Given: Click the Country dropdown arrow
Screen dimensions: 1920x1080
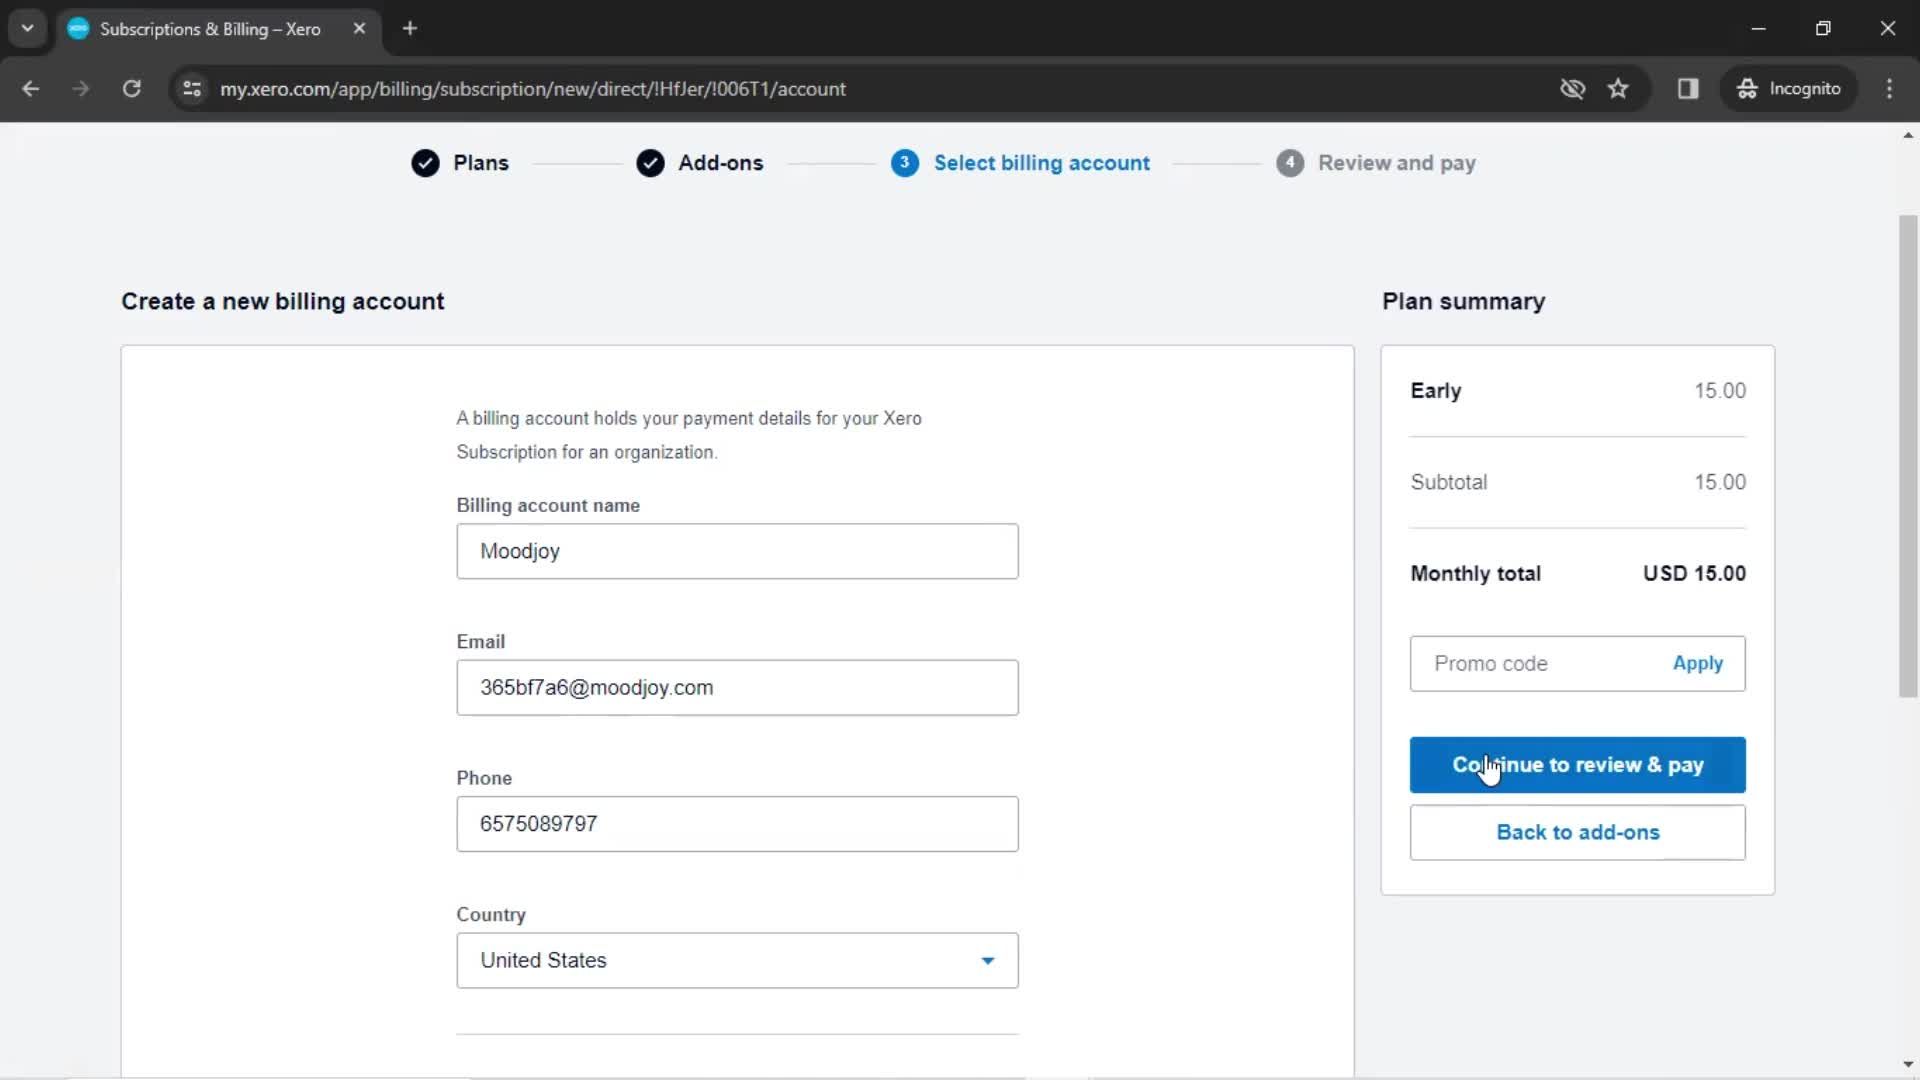Looking at the screenshot, I should [987, 961].
